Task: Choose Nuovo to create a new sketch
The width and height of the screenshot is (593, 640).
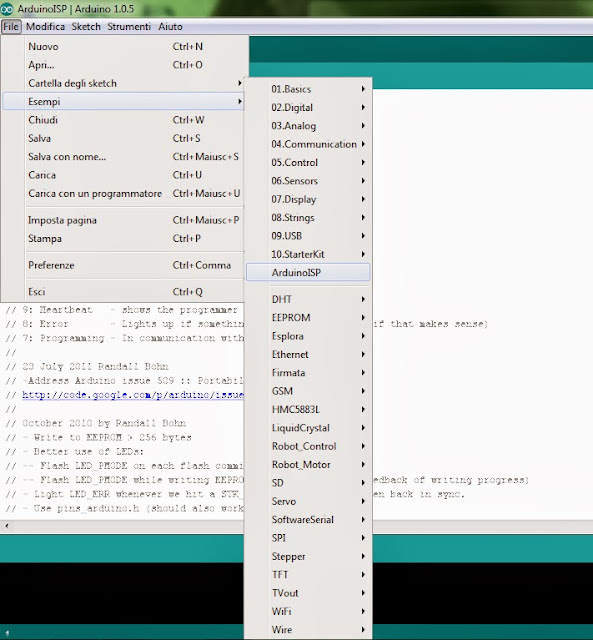Action: (123, 47)
